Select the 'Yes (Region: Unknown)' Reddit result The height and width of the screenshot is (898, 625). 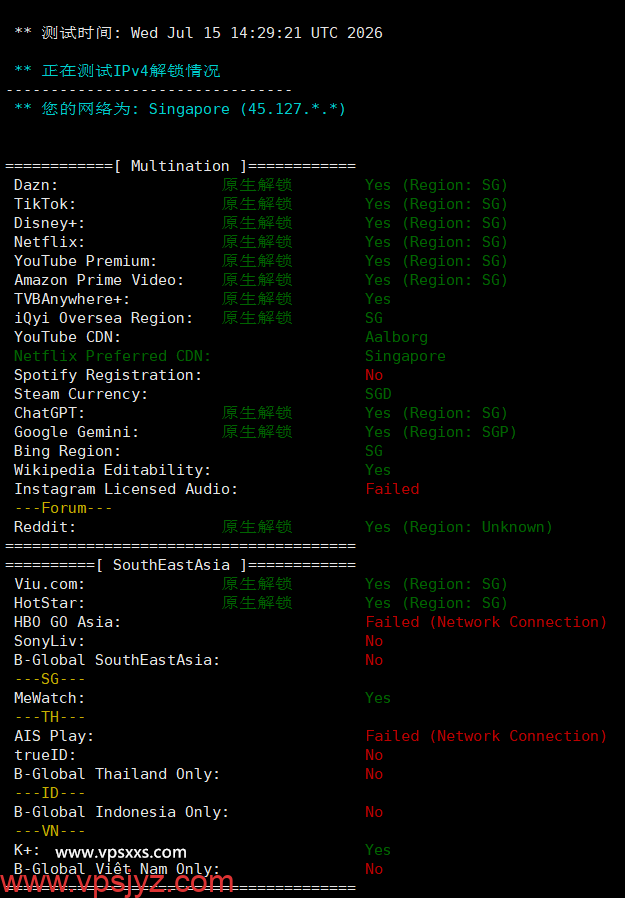[459, 527]
